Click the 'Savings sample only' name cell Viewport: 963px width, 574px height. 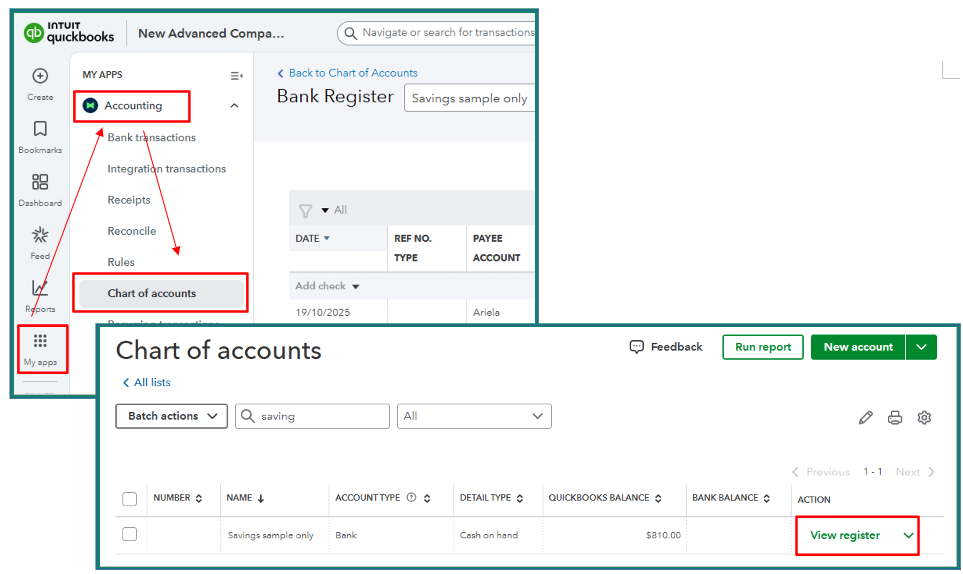271,535
